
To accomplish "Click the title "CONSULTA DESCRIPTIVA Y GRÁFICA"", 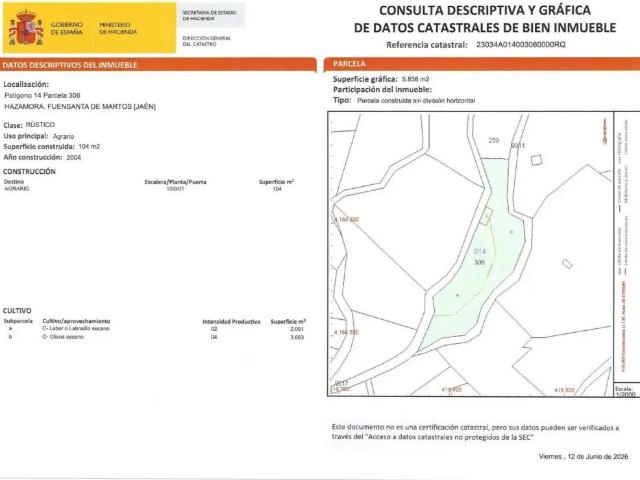I will coord(485,10).
